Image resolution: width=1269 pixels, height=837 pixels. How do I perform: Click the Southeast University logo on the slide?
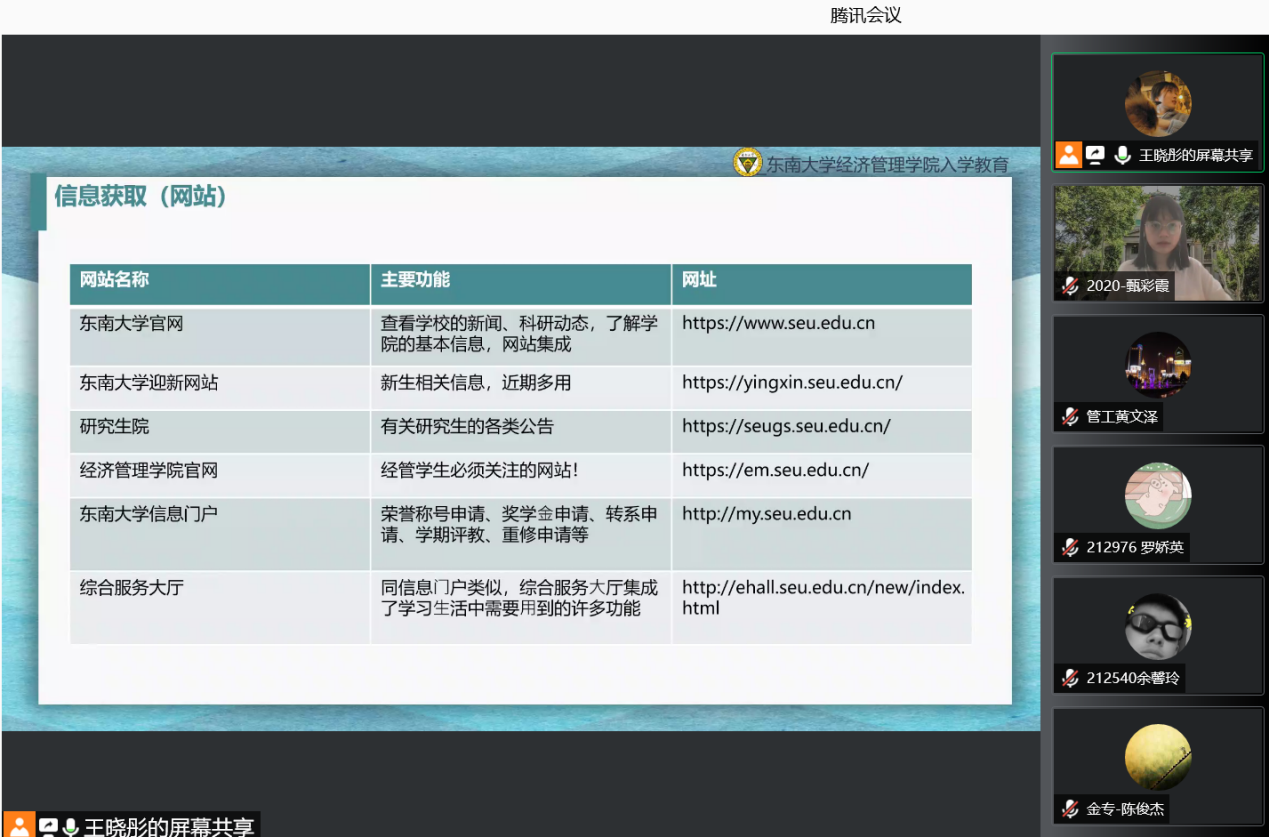coord(747,163)
